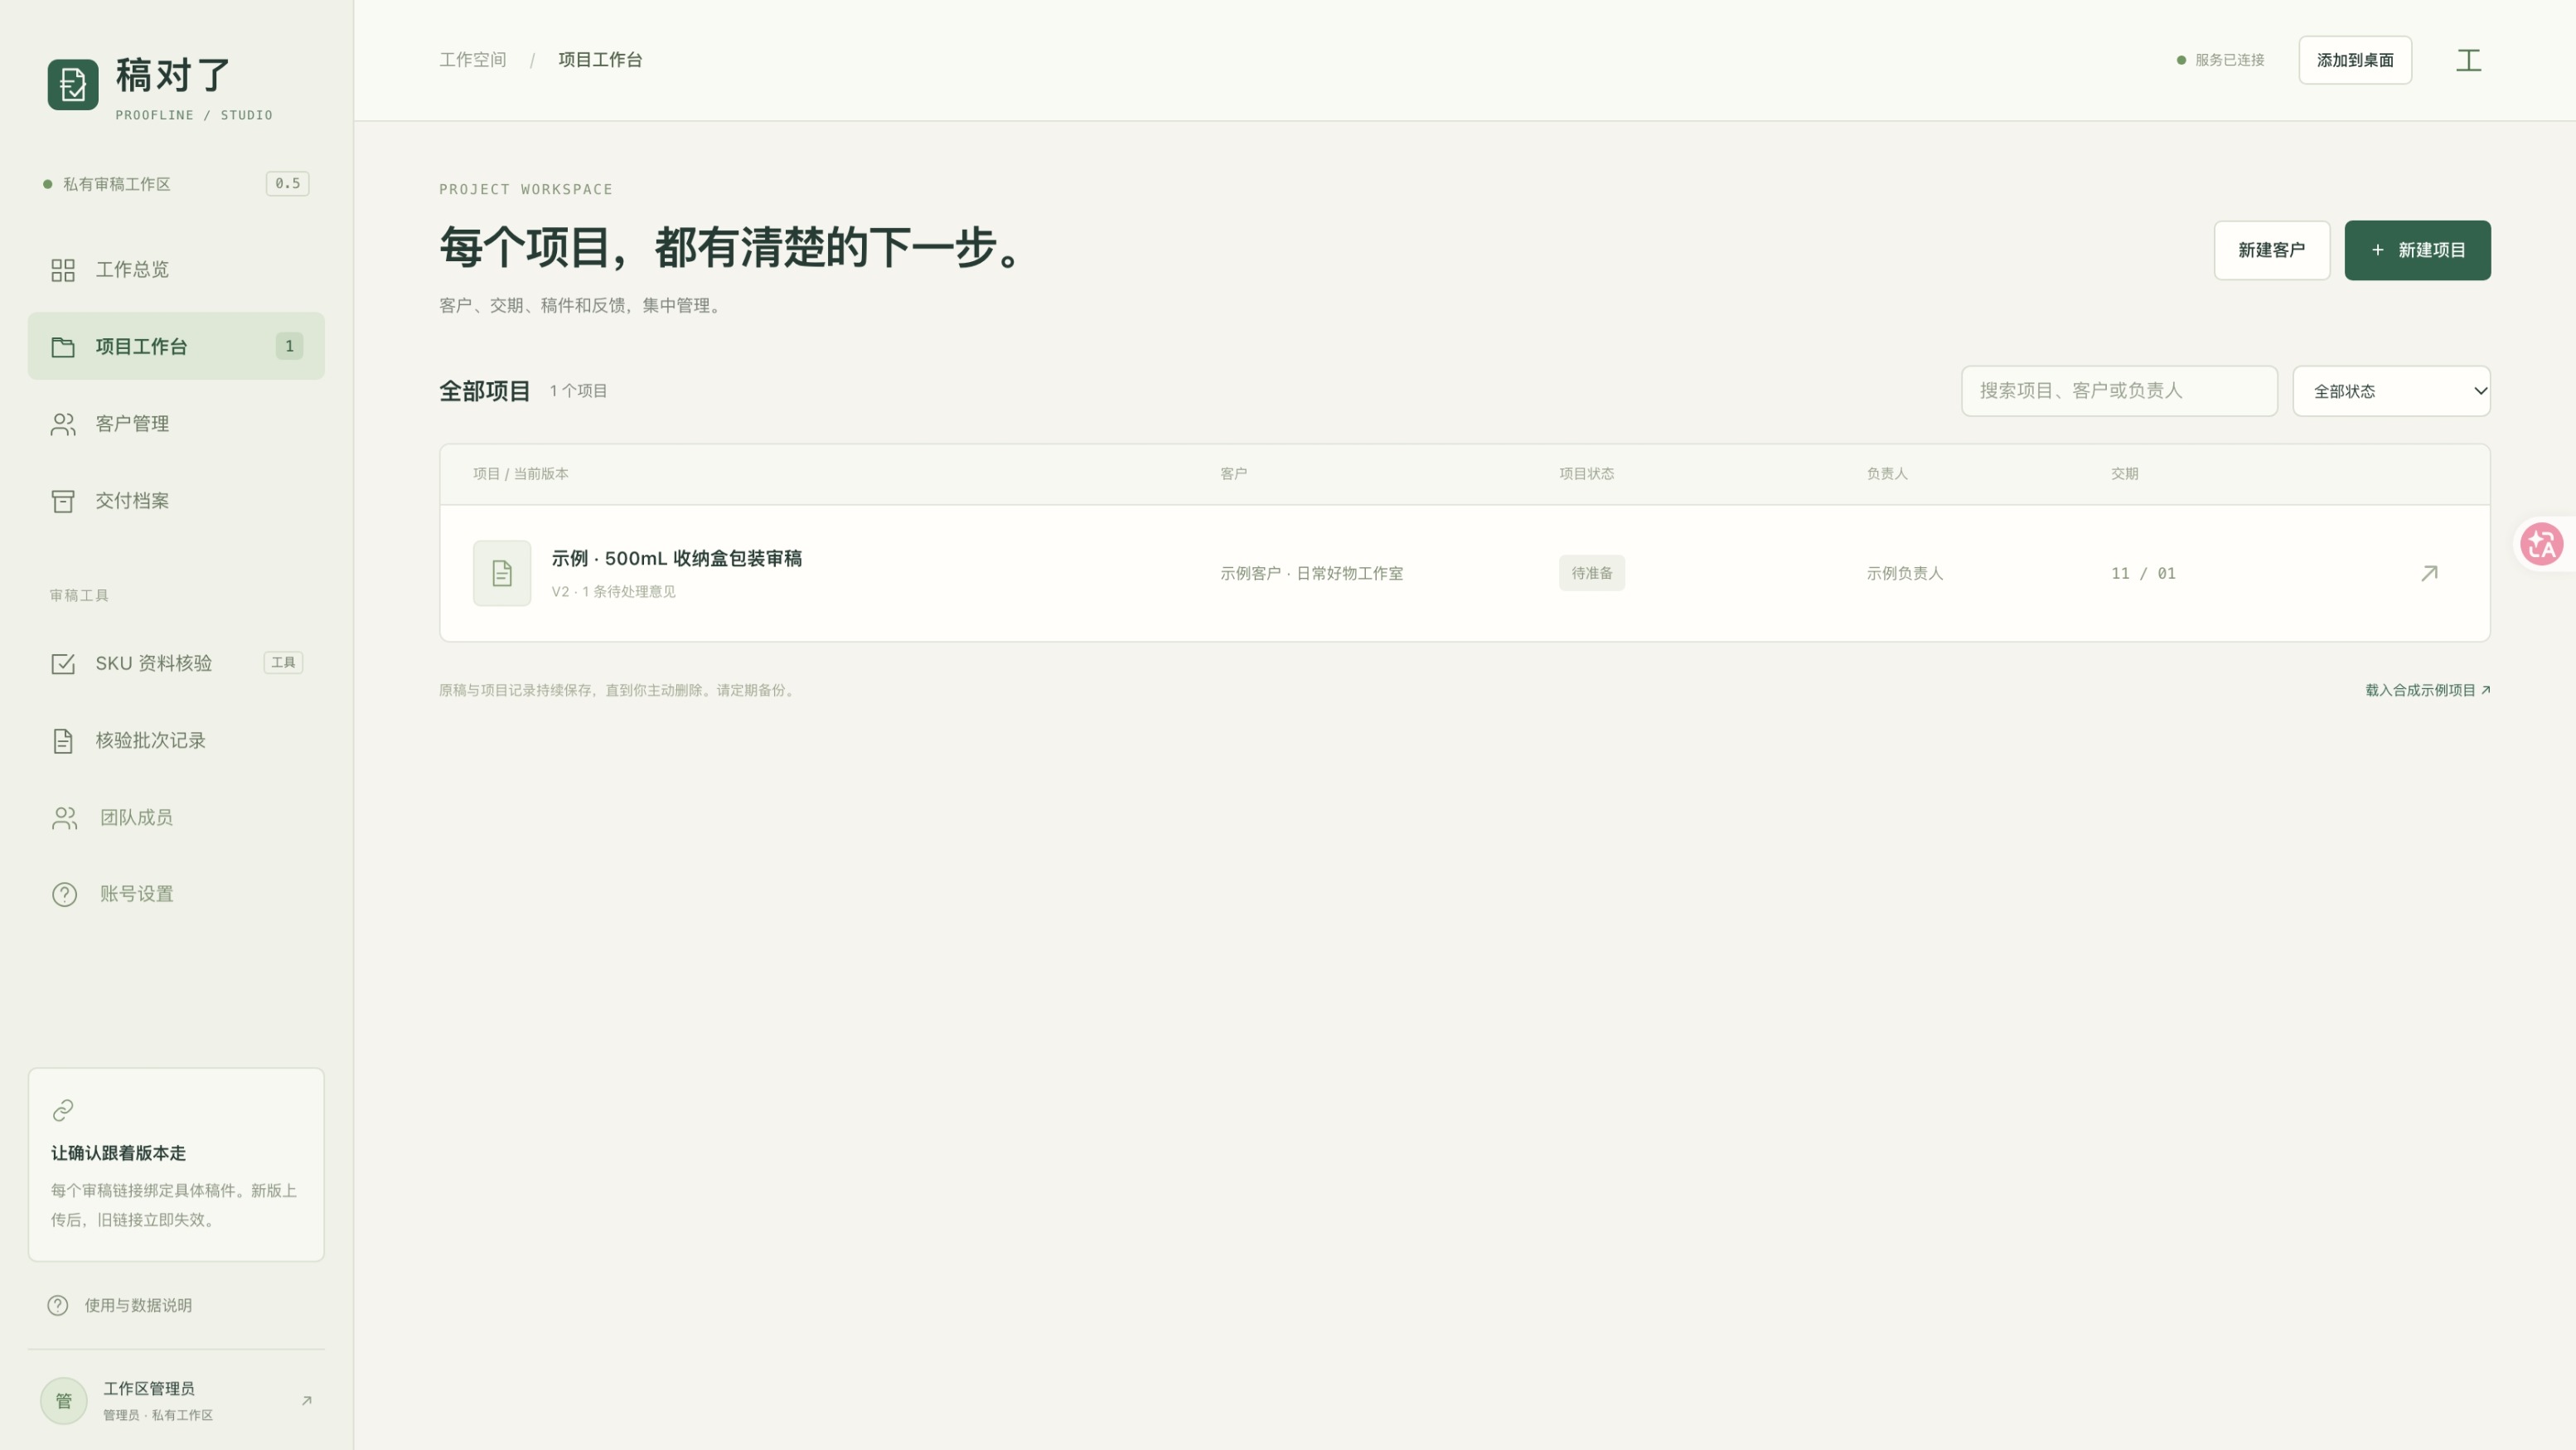The height and width of the screenshot is (1450, 2576).
Task: Open 账号设置 menu item
Action: 176,894
